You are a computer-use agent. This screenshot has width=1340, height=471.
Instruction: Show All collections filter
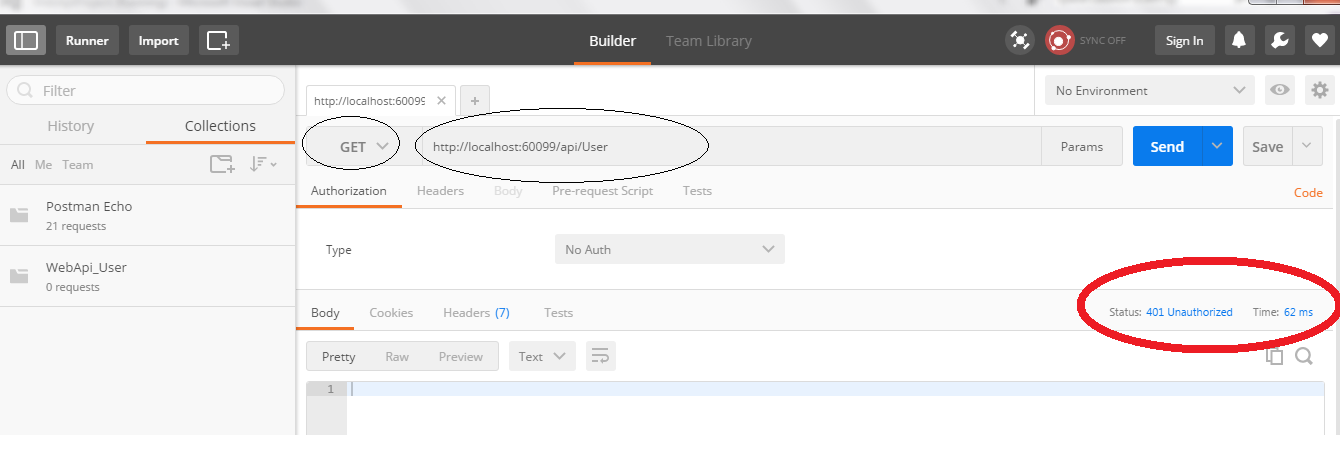pyautogui.click(x=18, y=164)
